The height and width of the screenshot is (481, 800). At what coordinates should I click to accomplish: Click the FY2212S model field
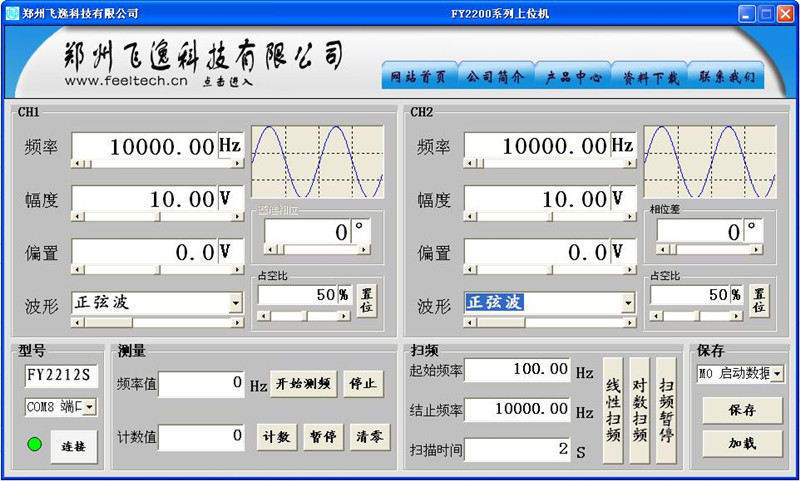point(60,376)
